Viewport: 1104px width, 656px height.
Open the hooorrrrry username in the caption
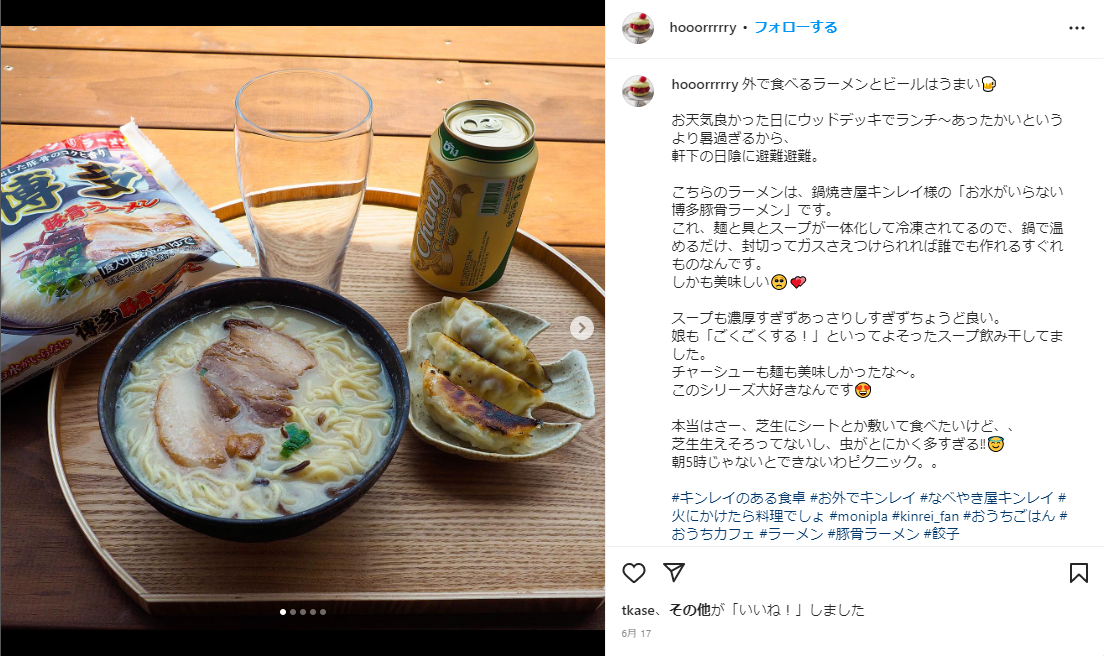click(x=705, y=84)
